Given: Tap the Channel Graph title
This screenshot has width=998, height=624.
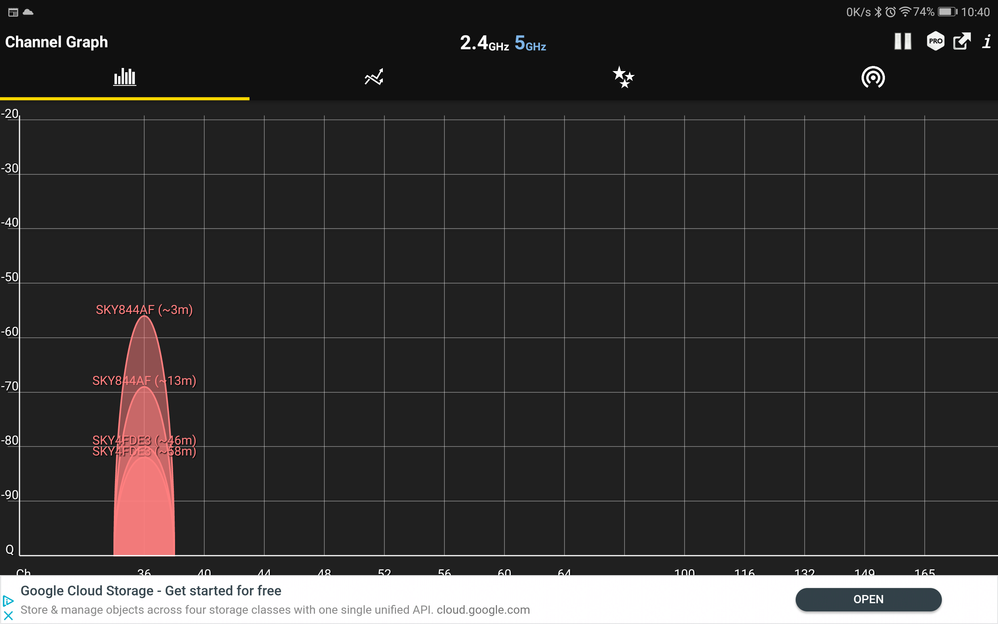Looking at the screenshot, I should [57, 42].
